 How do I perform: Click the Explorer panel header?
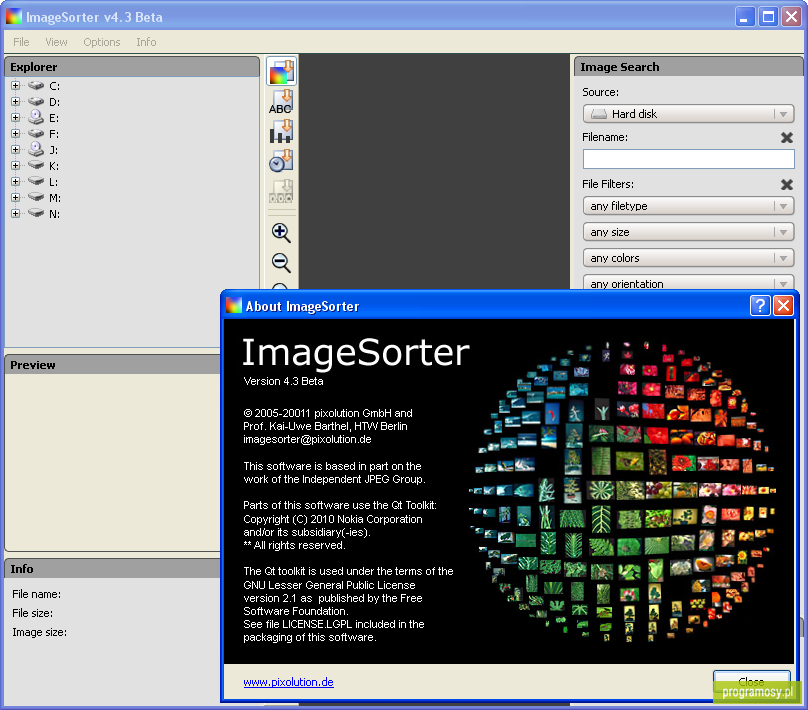point(132,67)
